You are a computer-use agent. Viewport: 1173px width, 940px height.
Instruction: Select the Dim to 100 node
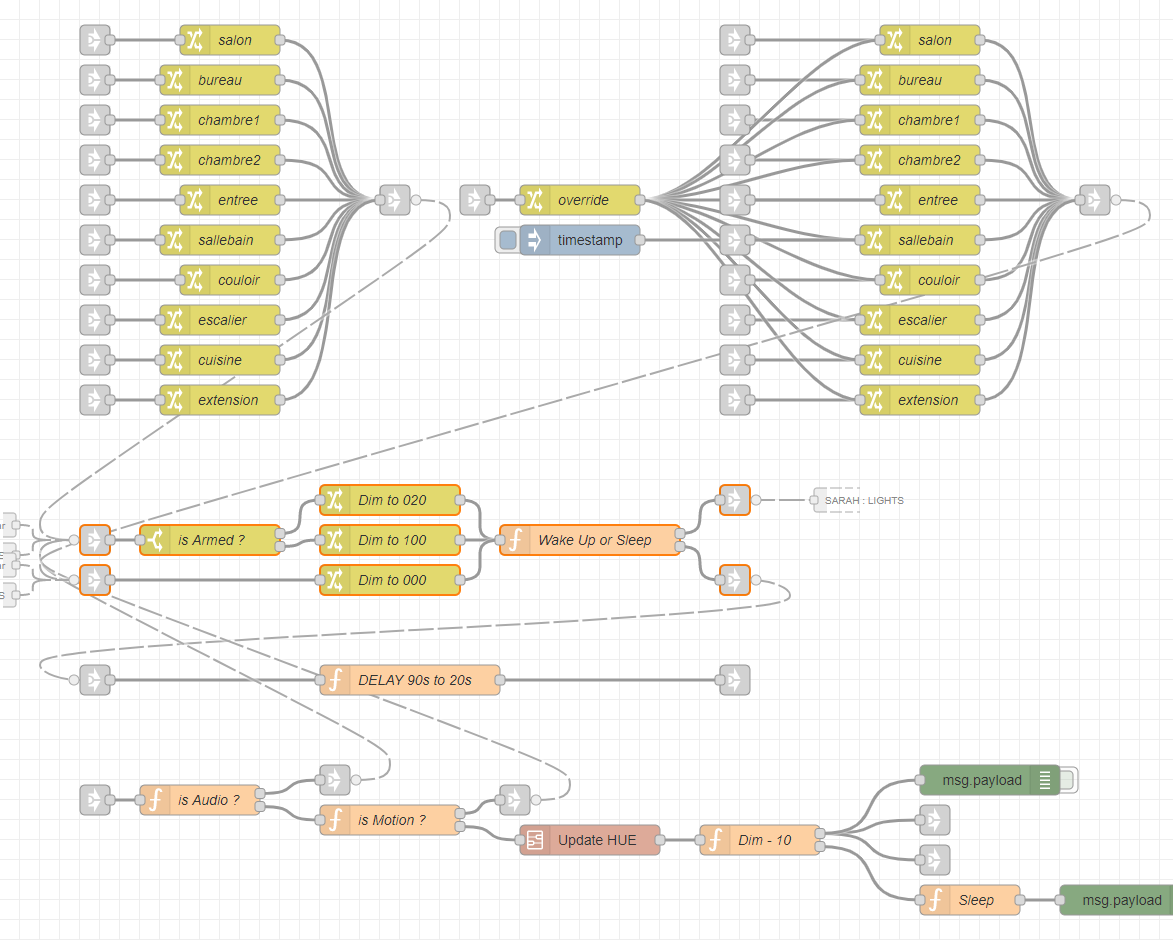391,540
